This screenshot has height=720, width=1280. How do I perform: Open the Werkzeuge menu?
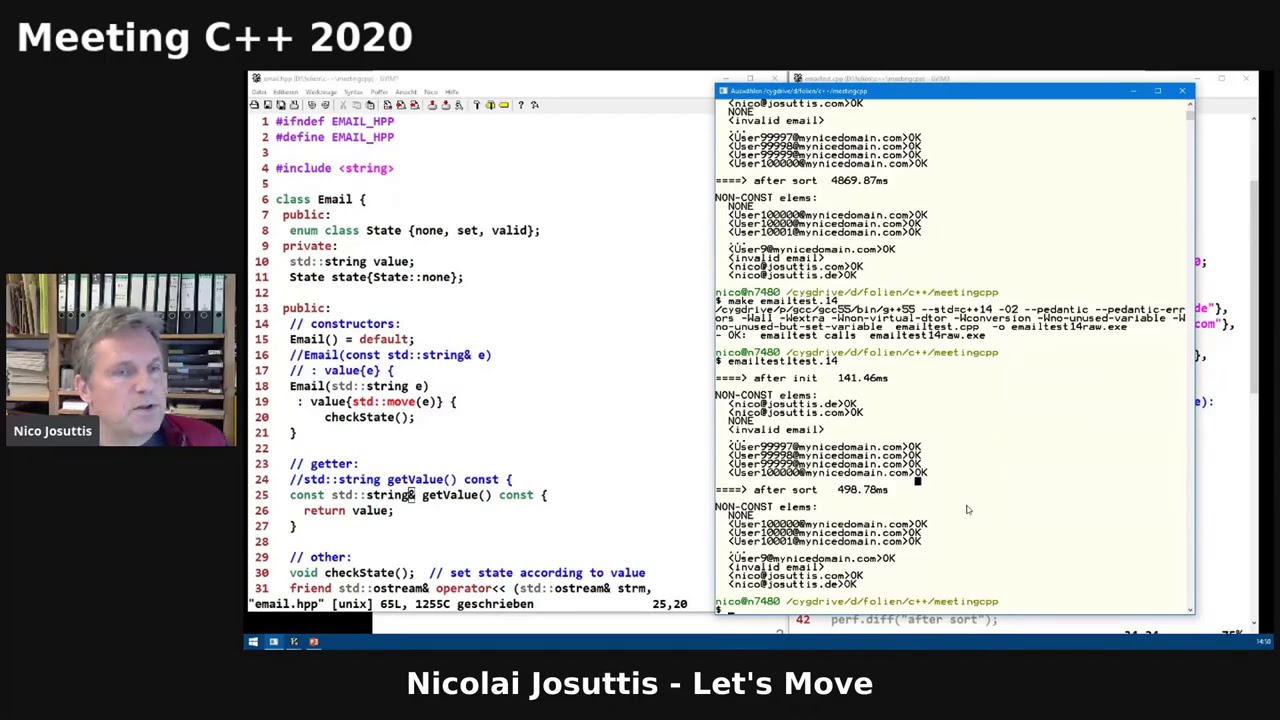click(321, 92)
